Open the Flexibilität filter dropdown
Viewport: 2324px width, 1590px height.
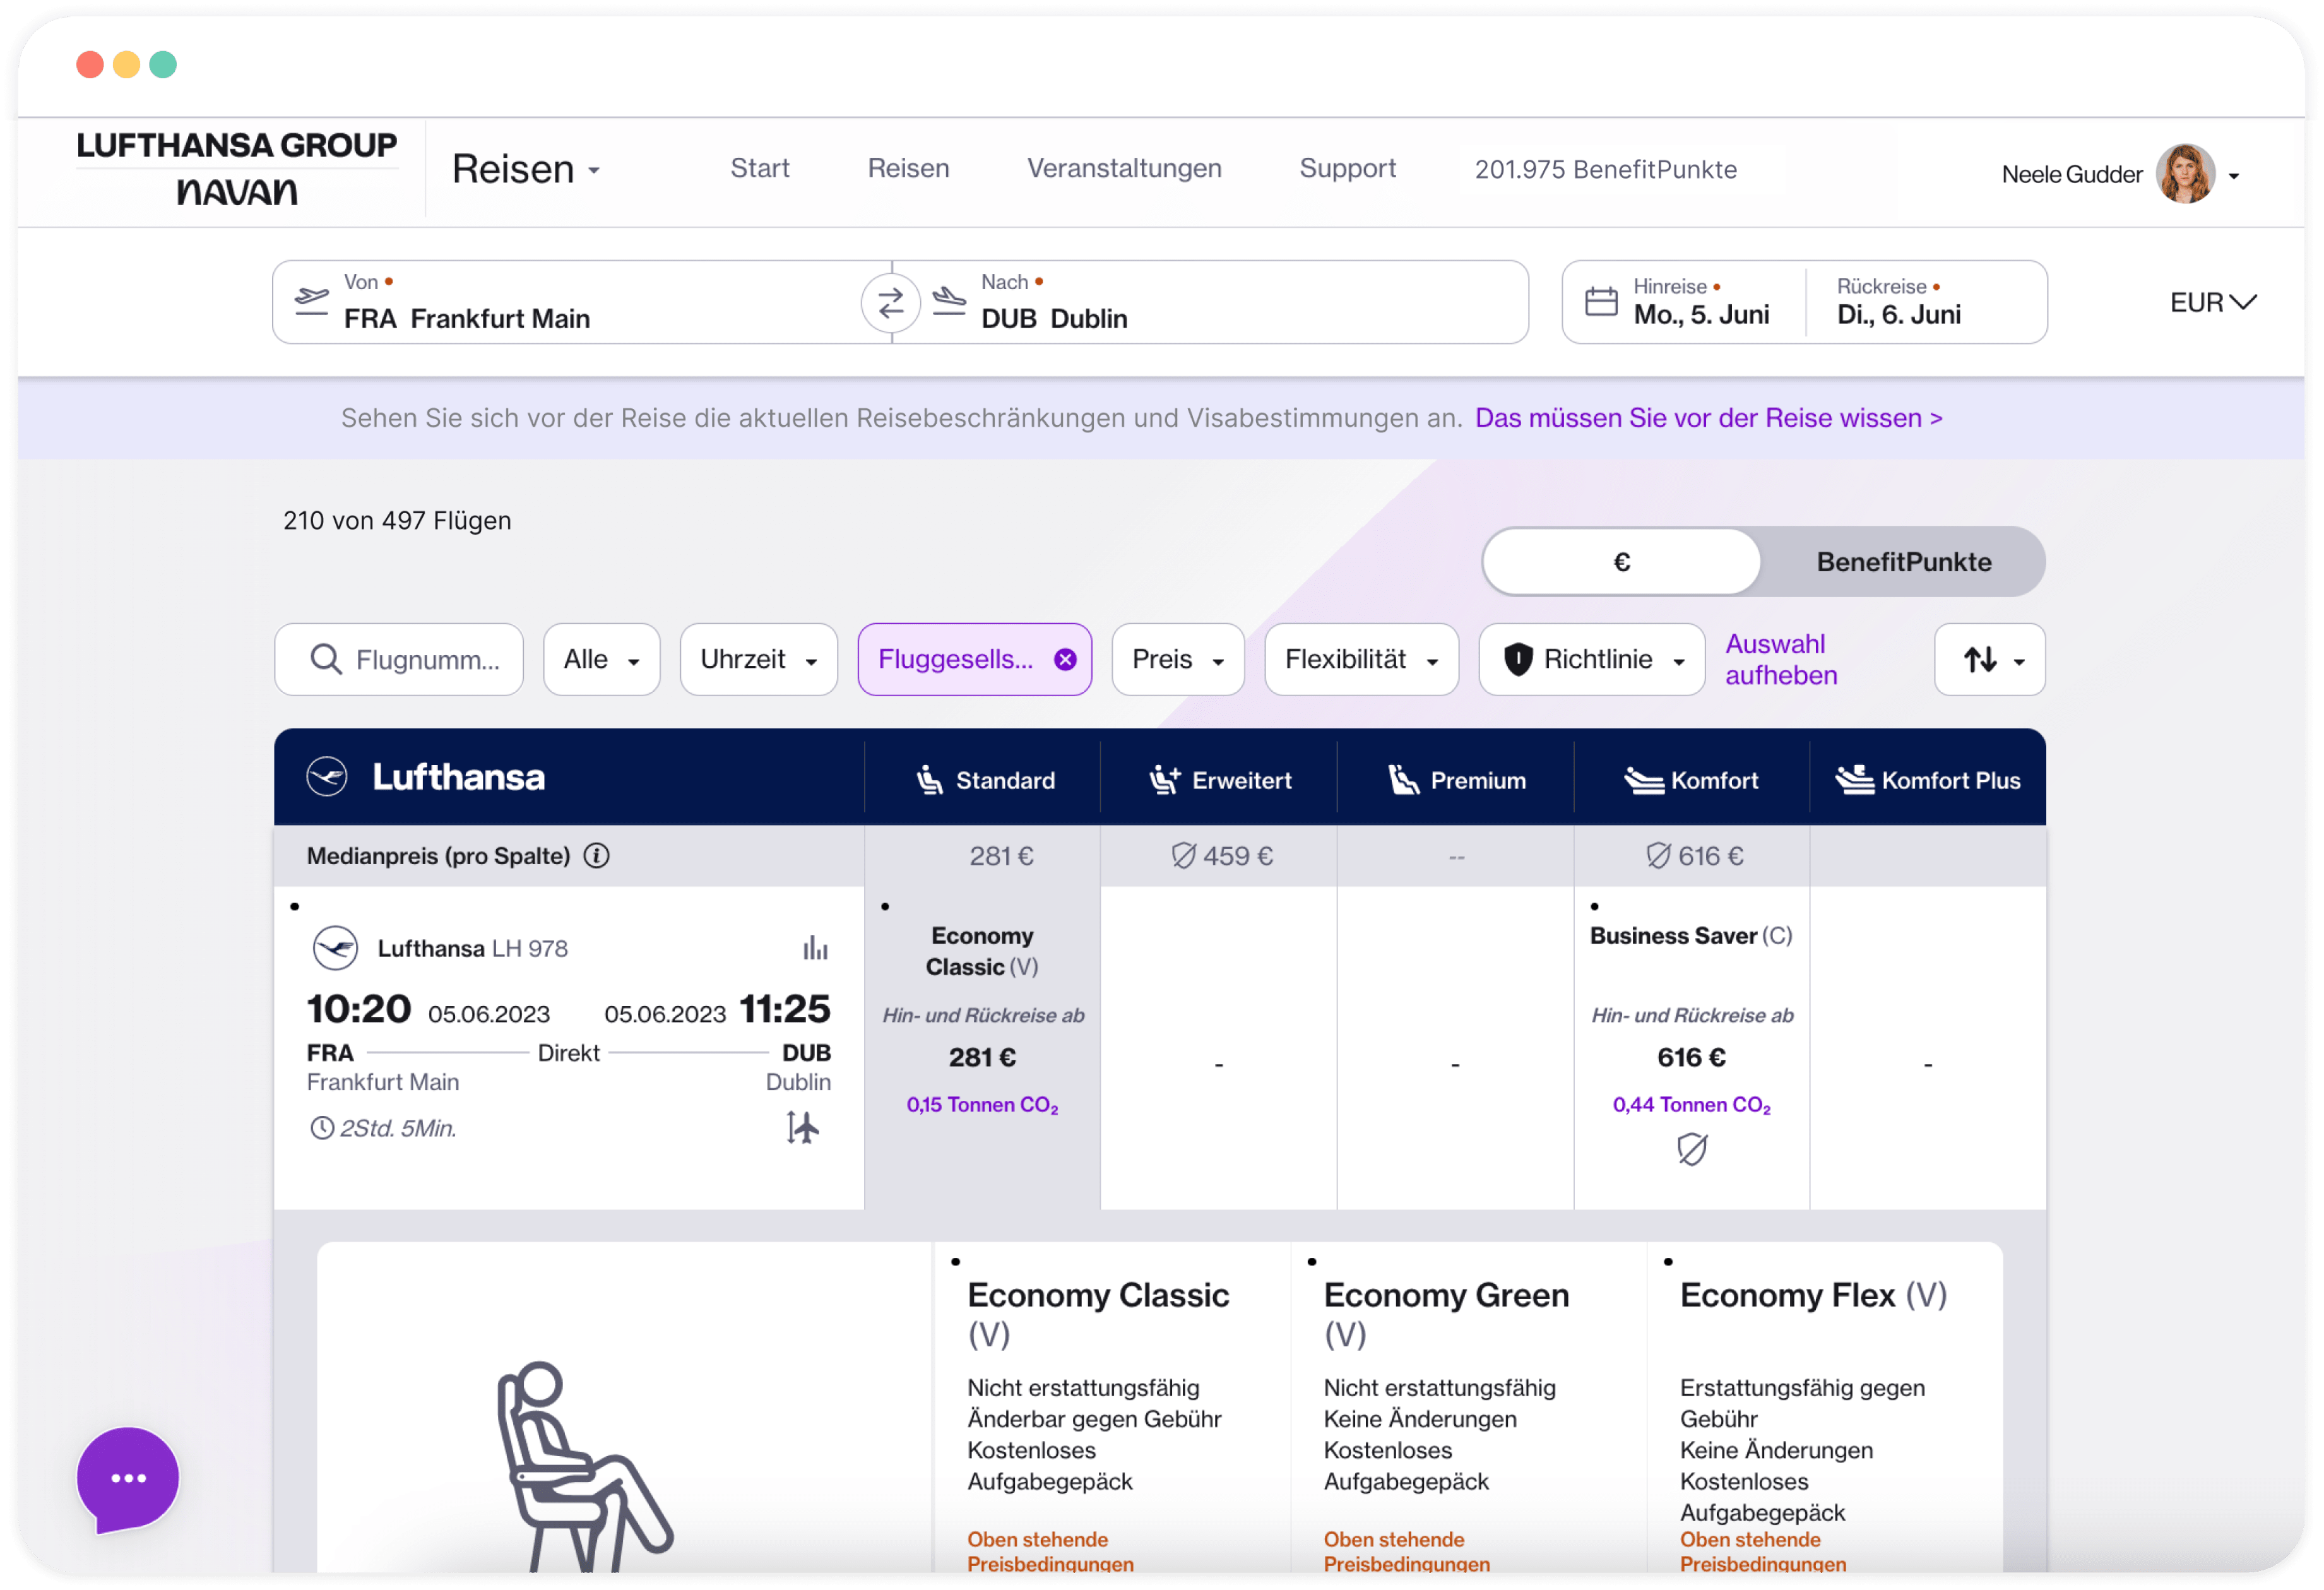1361,659
